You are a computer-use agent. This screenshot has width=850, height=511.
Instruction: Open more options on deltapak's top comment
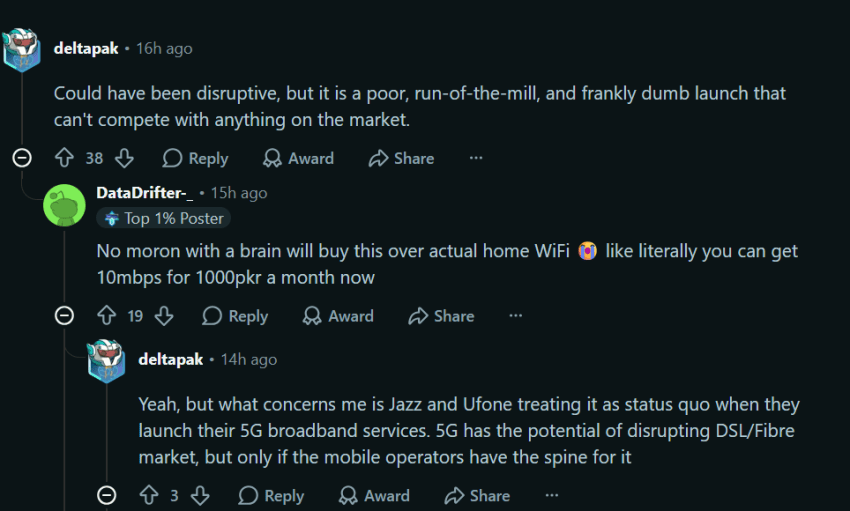[x=476, y=158]
